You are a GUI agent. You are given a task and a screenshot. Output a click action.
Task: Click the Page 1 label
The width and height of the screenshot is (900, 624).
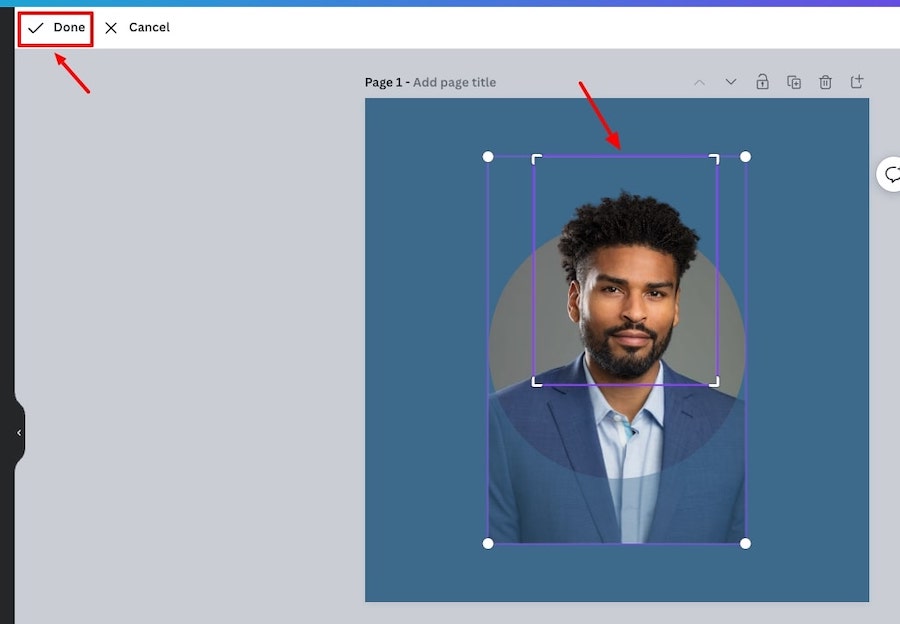click(383, 82)
